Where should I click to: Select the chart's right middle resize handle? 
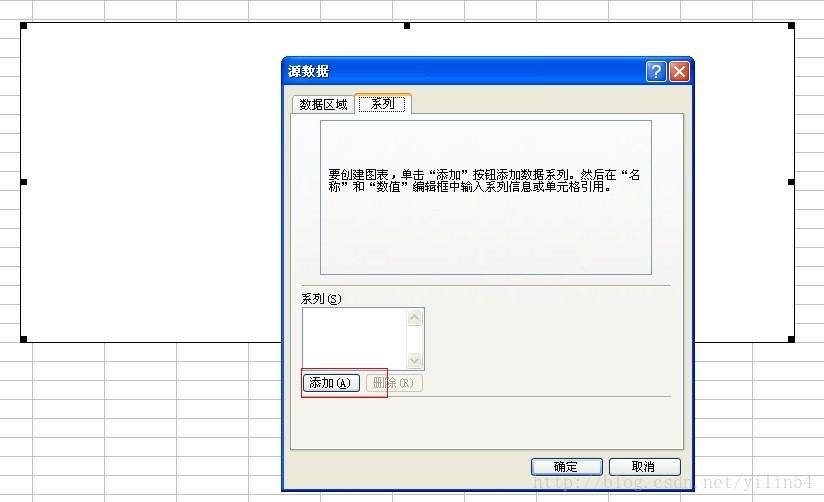click(x=791, y=182)
